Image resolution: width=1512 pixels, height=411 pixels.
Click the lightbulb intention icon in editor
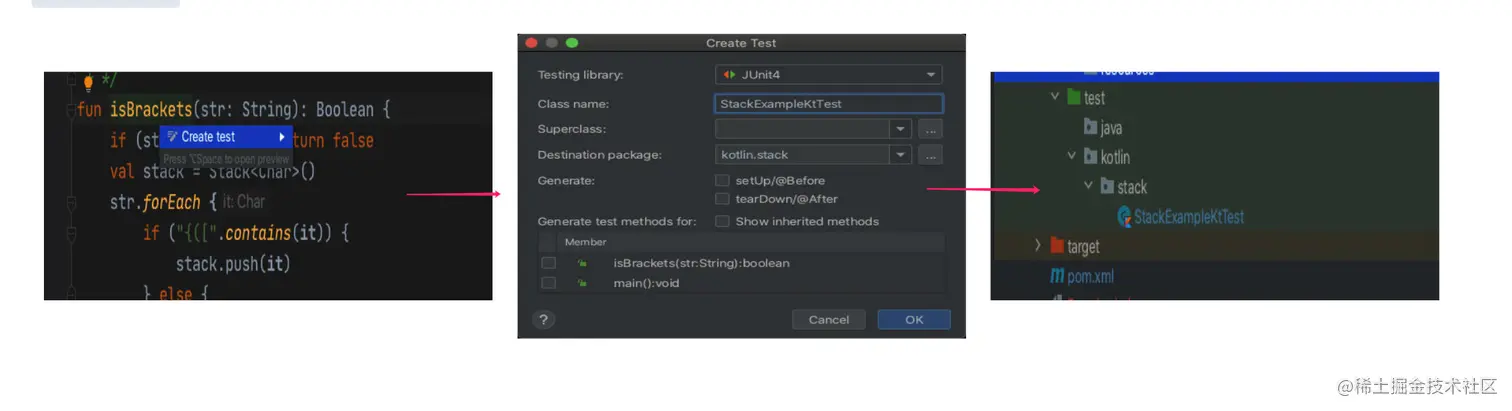click(88, 82)
